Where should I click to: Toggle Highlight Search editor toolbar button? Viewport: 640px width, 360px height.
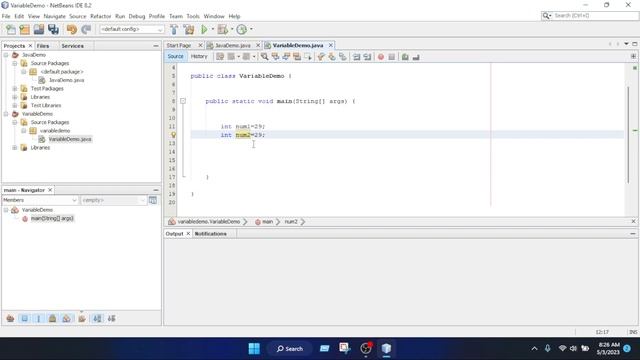pyautogui.click(x=297, y=57)
